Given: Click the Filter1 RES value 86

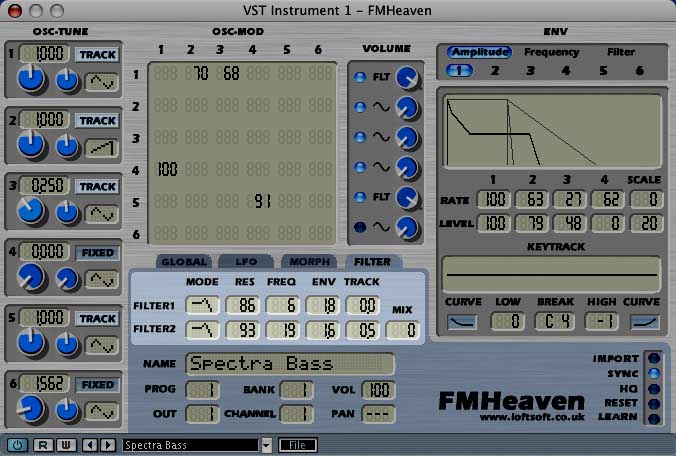Looking at the screenshot, I should pyautogui.click(x=242, y=306).
